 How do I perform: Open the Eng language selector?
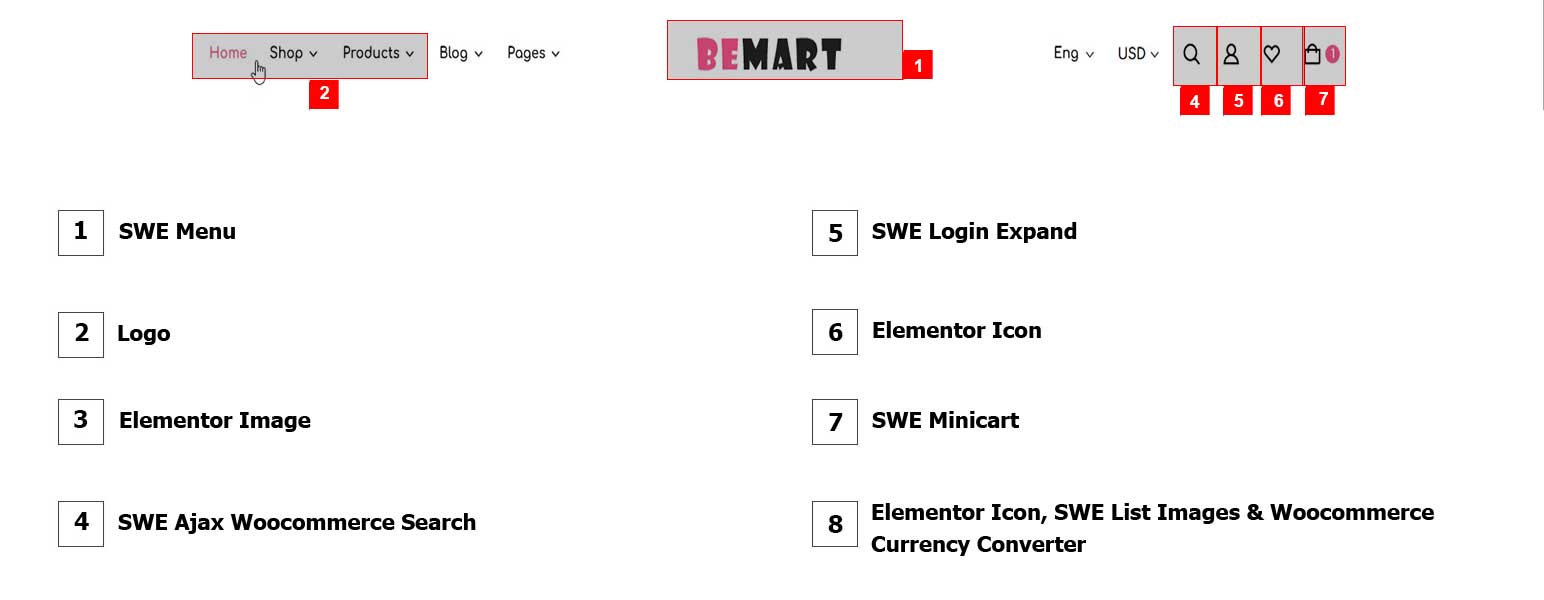(x=1073, y=53)
